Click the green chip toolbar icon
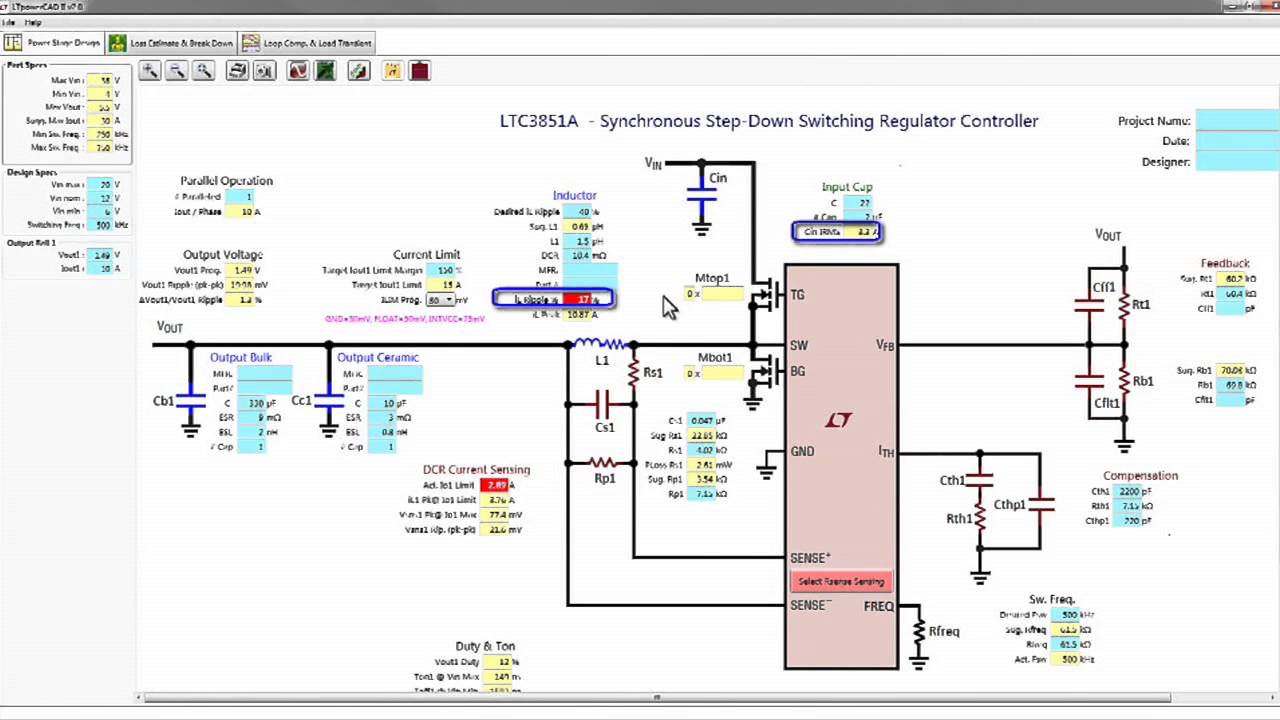 tap(325, 70)
